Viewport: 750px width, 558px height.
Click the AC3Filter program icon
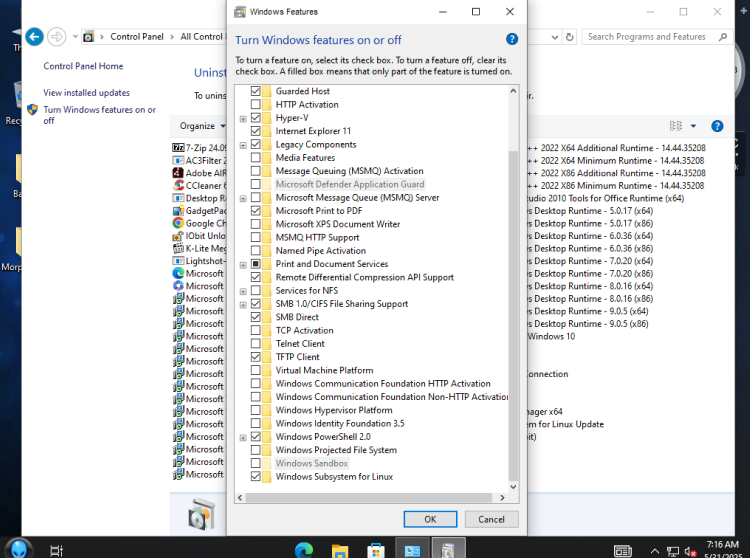(178, 160)
